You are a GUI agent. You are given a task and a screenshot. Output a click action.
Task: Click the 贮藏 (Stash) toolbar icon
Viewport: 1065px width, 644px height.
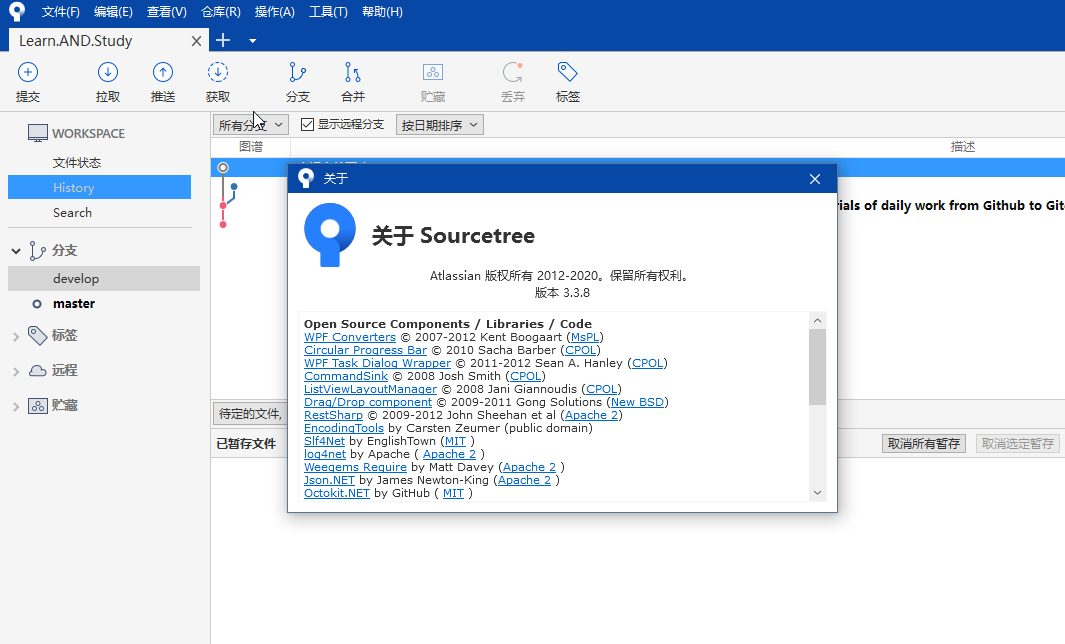pos(433,72)
